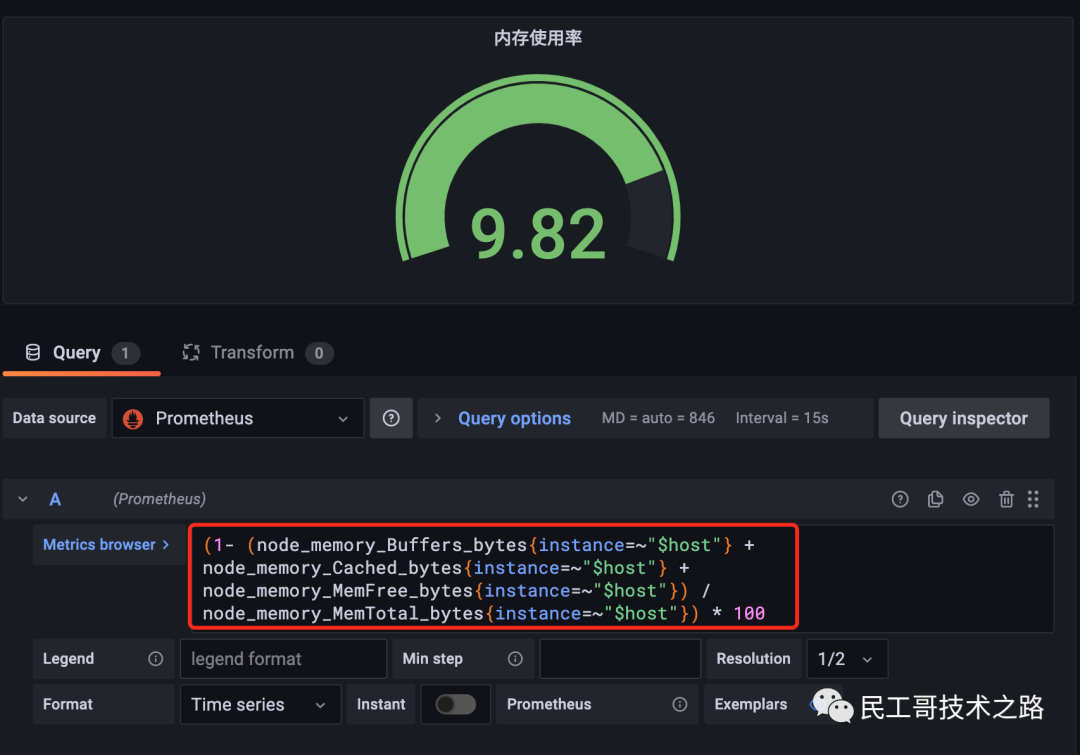Click the Legend info icon
This screenshot has width=1080, height=755.
coord(156,659)
